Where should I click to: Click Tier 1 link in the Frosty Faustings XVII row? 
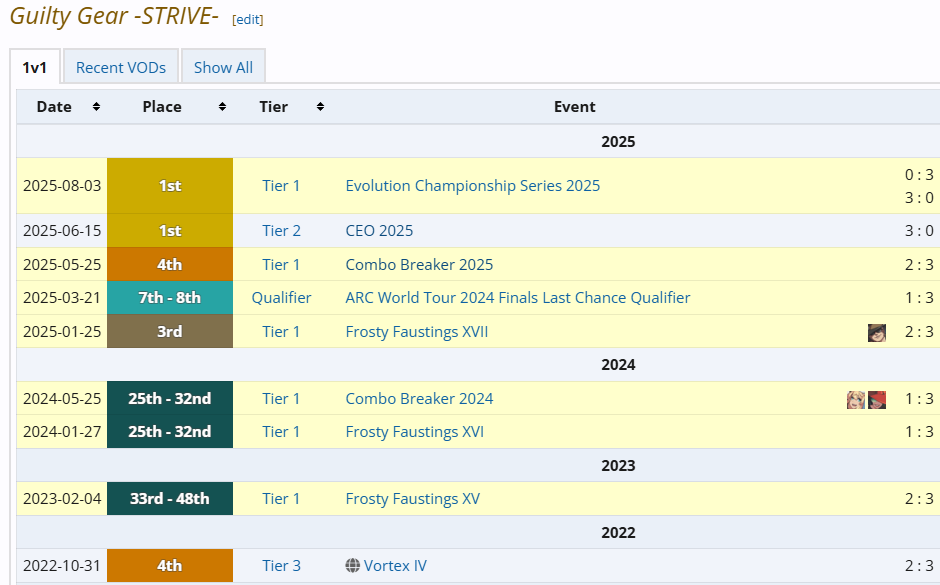click(281, 331)
